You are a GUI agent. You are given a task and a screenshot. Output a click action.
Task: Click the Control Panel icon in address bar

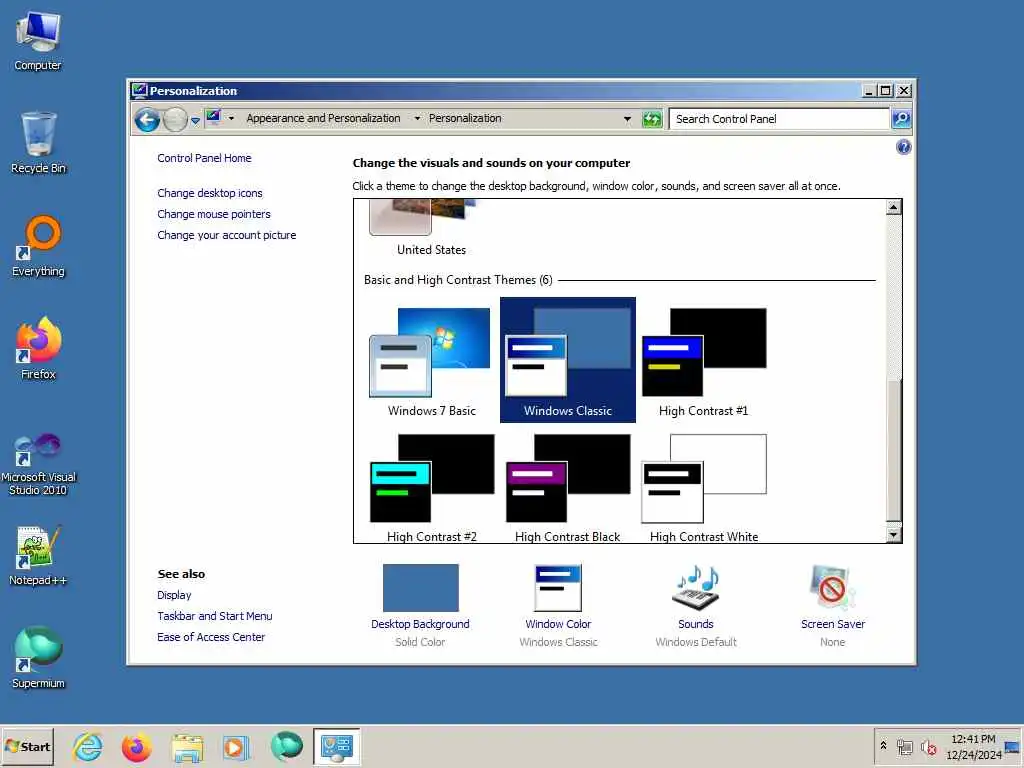(x=214, y=118)
